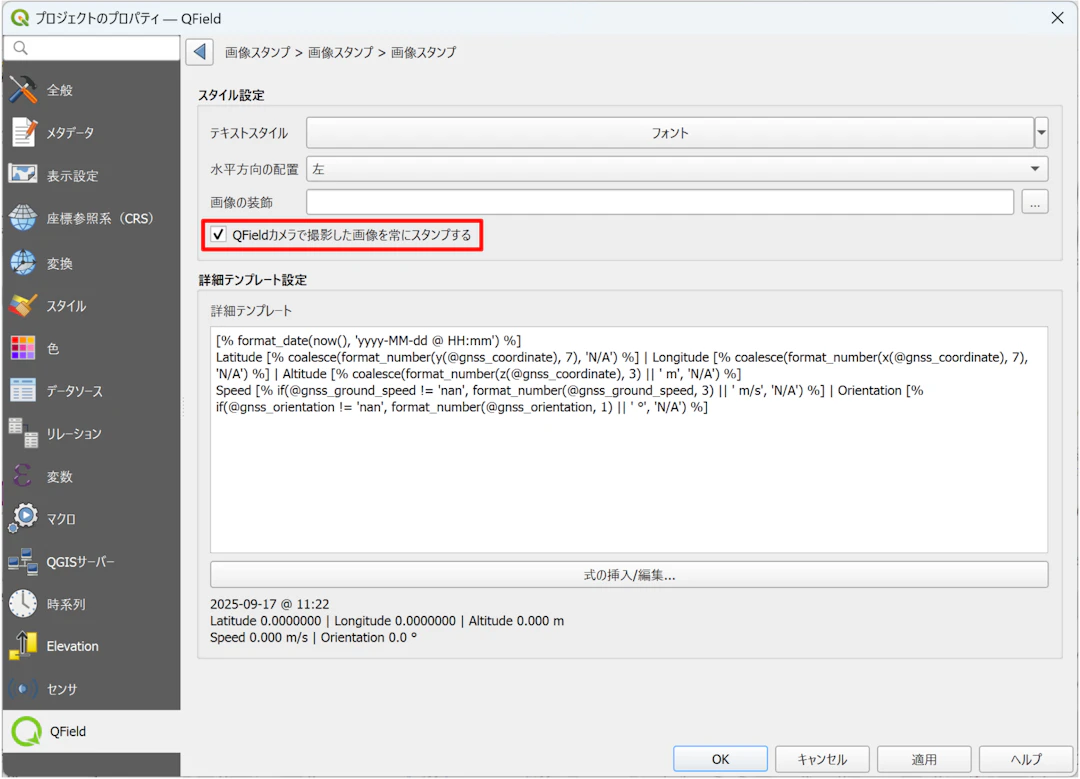
Task: Click the 詳細テンプレート設定 section heading
Action: click(253, 280)
